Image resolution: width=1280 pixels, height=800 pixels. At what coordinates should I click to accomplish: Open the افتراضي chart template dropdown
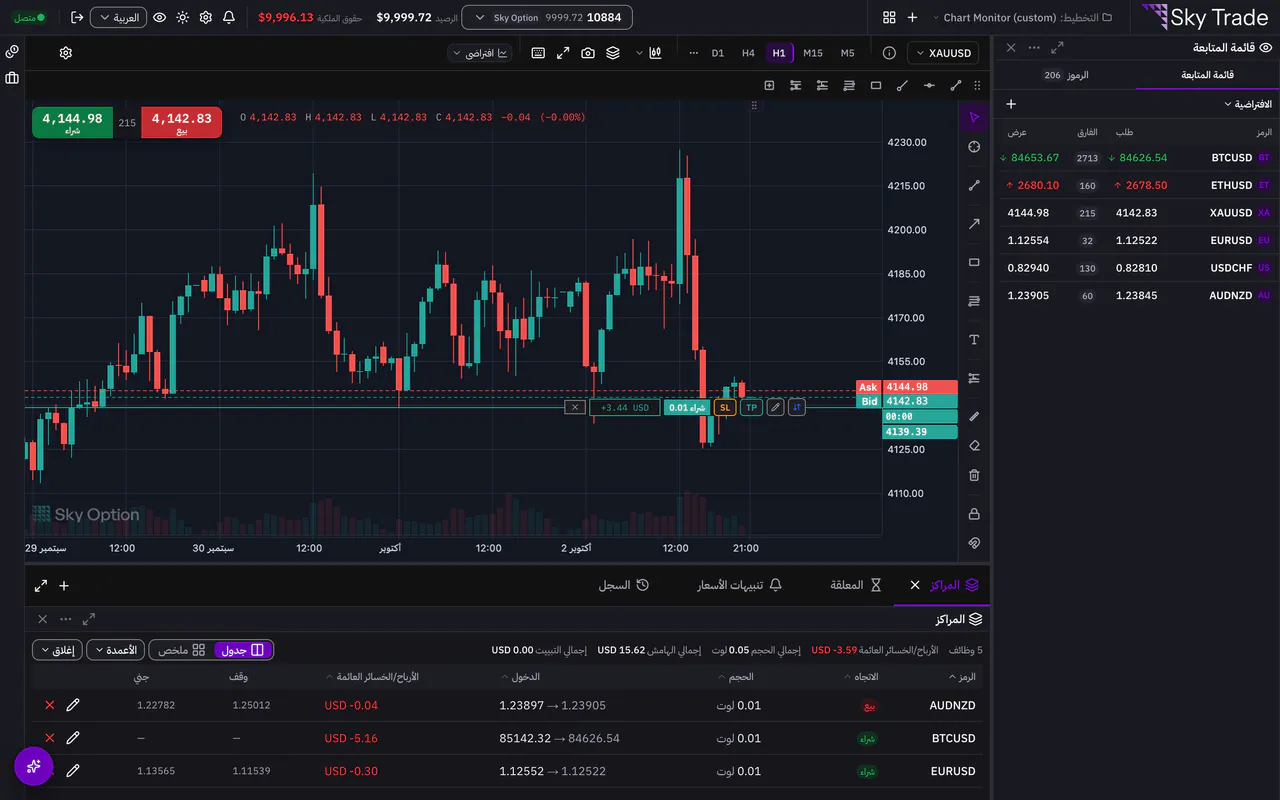(x=480, y=53)
